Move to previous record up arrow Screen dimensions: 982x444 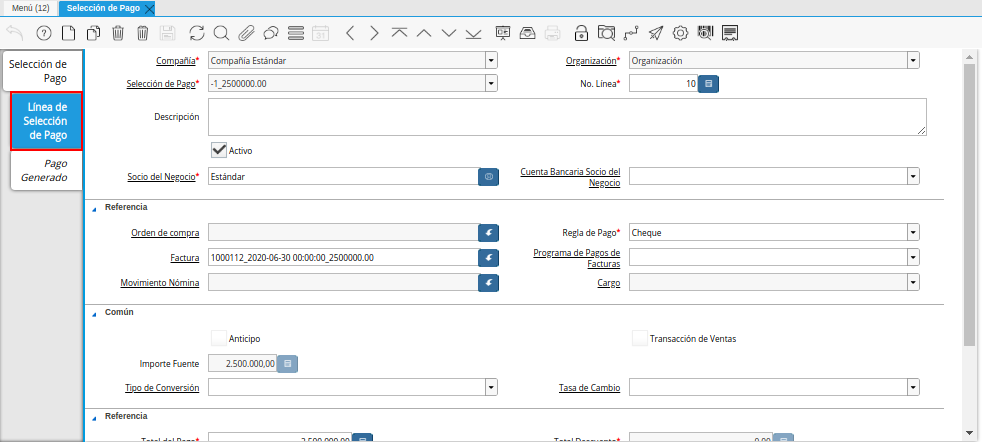(x=424, y=33)
